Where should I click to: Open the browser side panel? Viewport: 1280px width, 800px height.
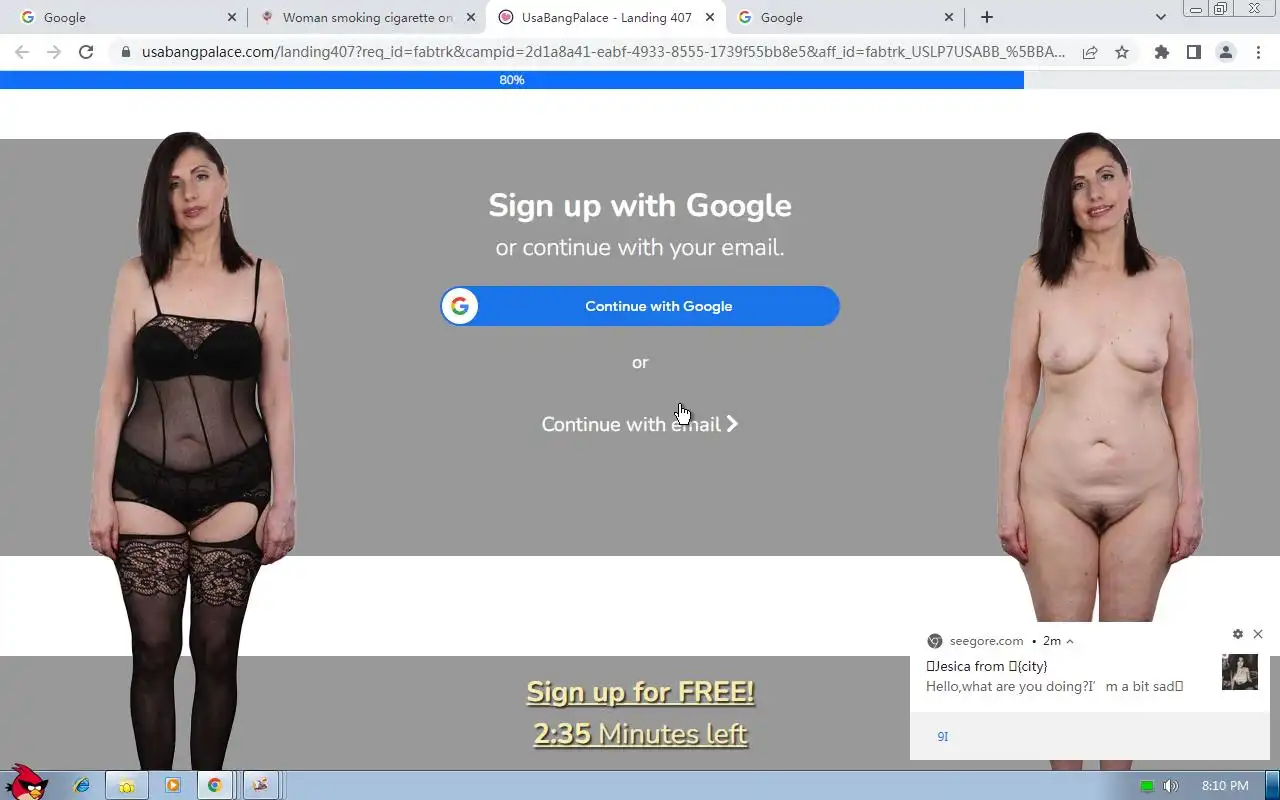[x=1193, y=52]
